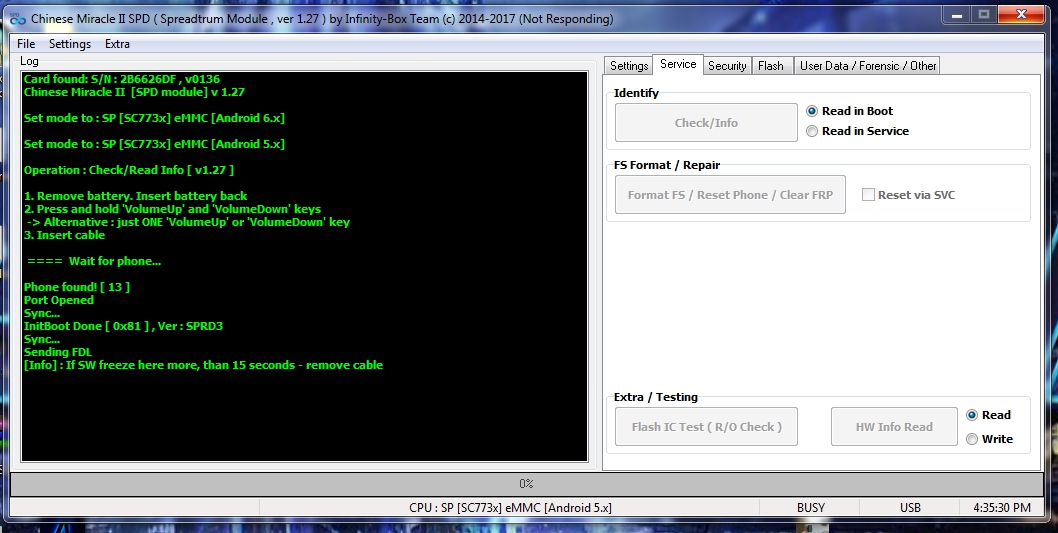Screen dimensions: 1058x533
Task: Minimize the Chinese Miracle II window
Action: coord(956,14)
